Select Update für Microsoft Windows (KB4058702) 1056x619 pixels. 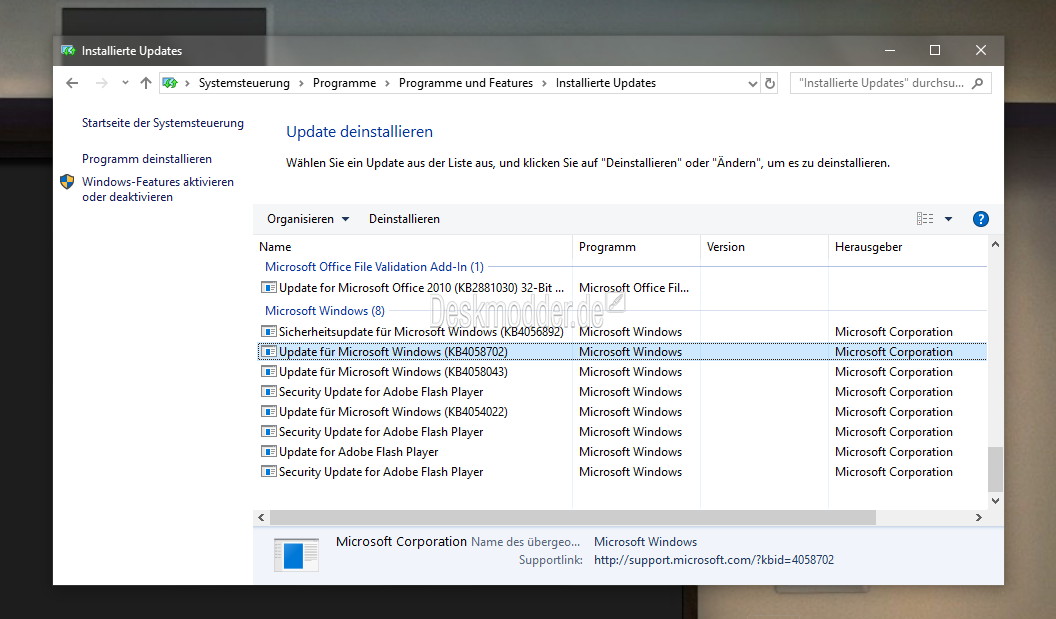point(623,352)
